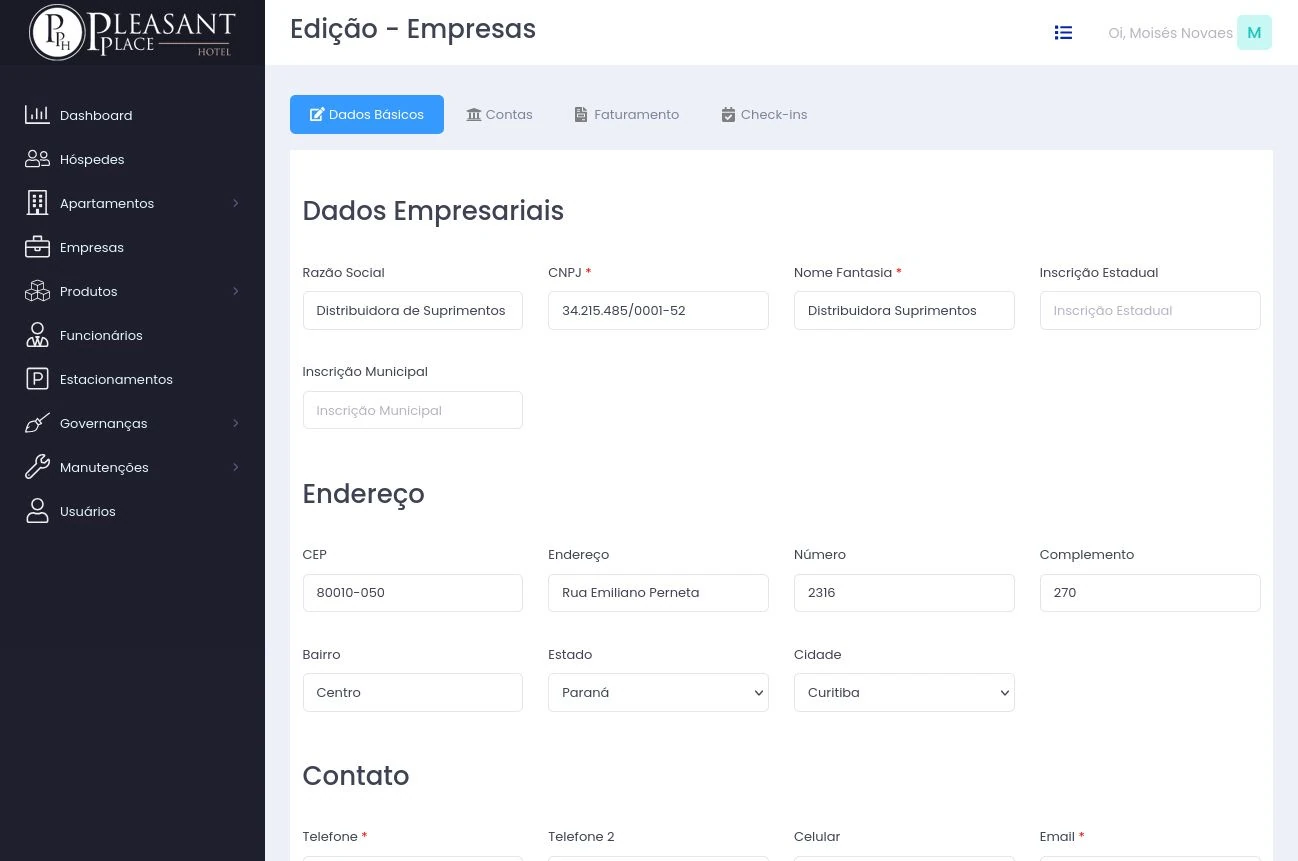The height and width of the screenshot is (861, 1298).
Task: Click the CNPJ input field
Action: [x=658, y=311]
